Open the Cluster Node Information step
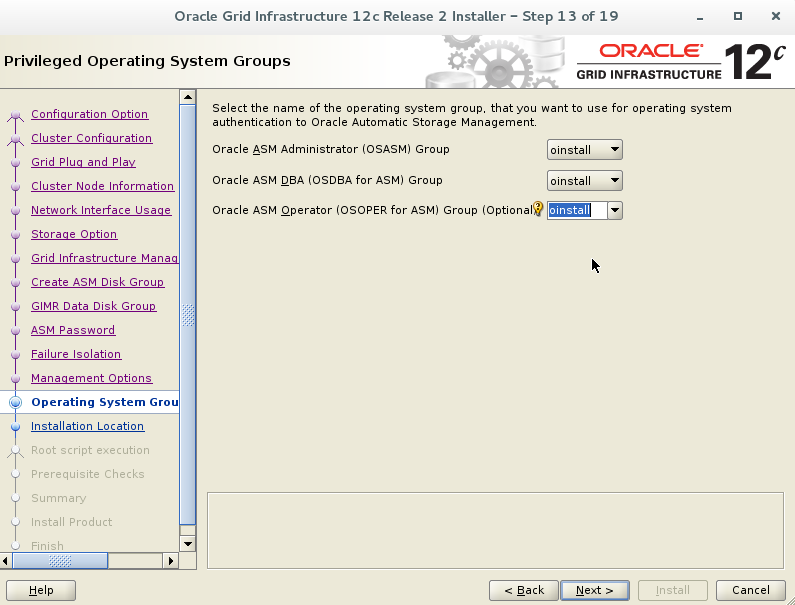 pyautogui.click(x=102, y=186)
